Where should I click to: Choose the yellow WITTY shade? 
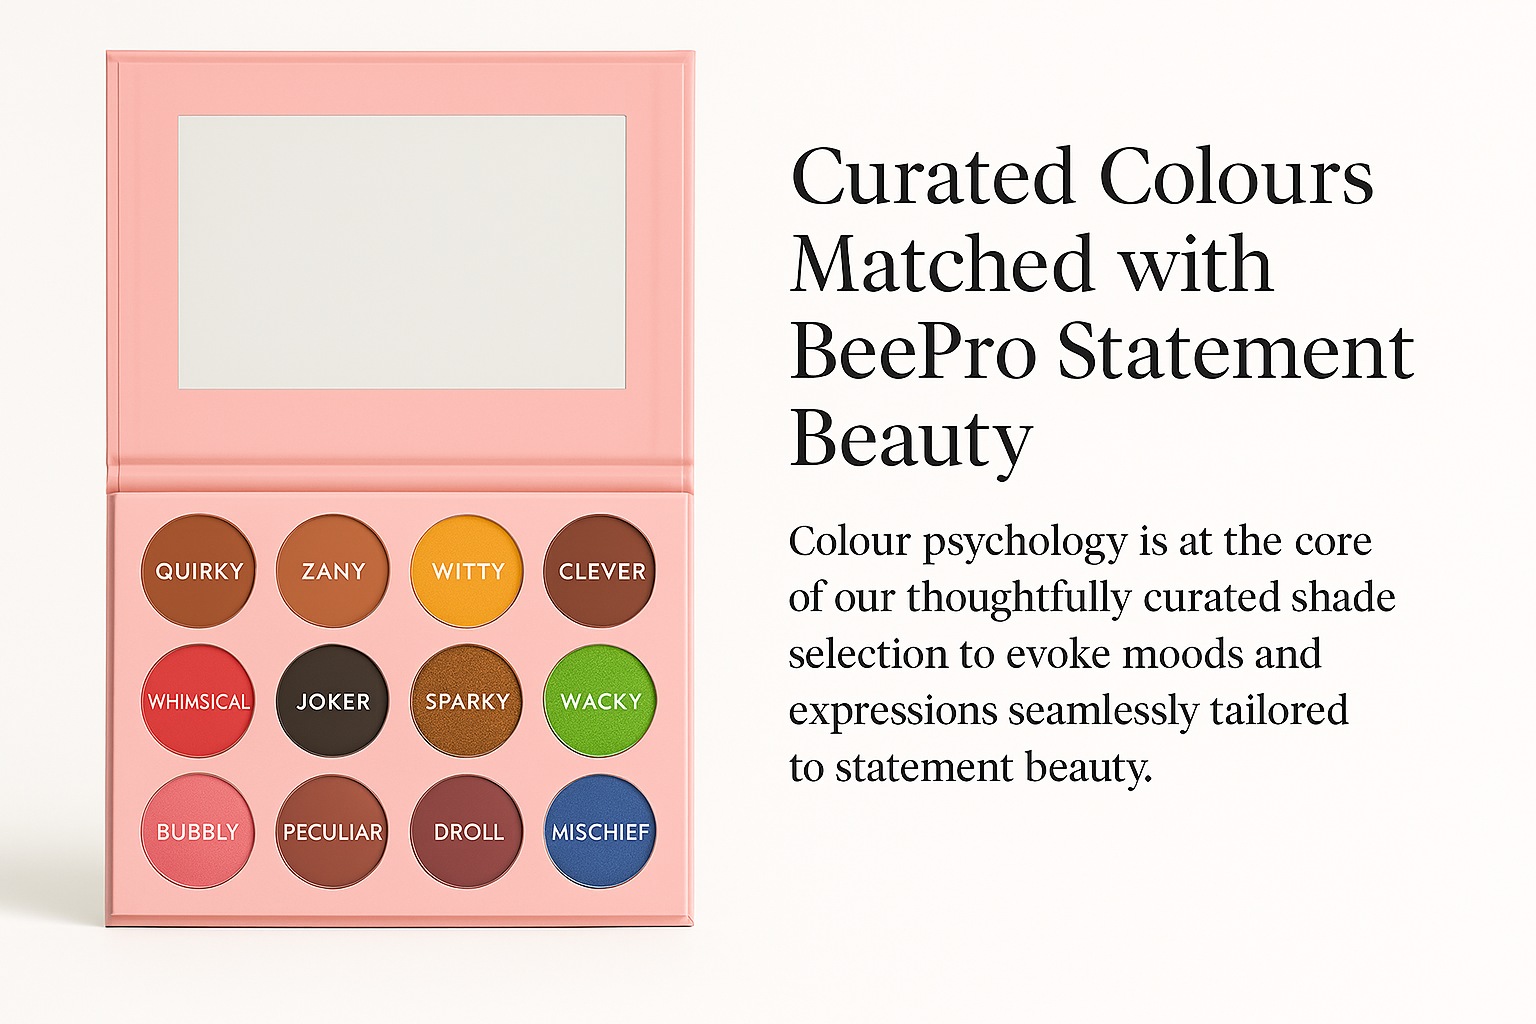tap(467, 571)
